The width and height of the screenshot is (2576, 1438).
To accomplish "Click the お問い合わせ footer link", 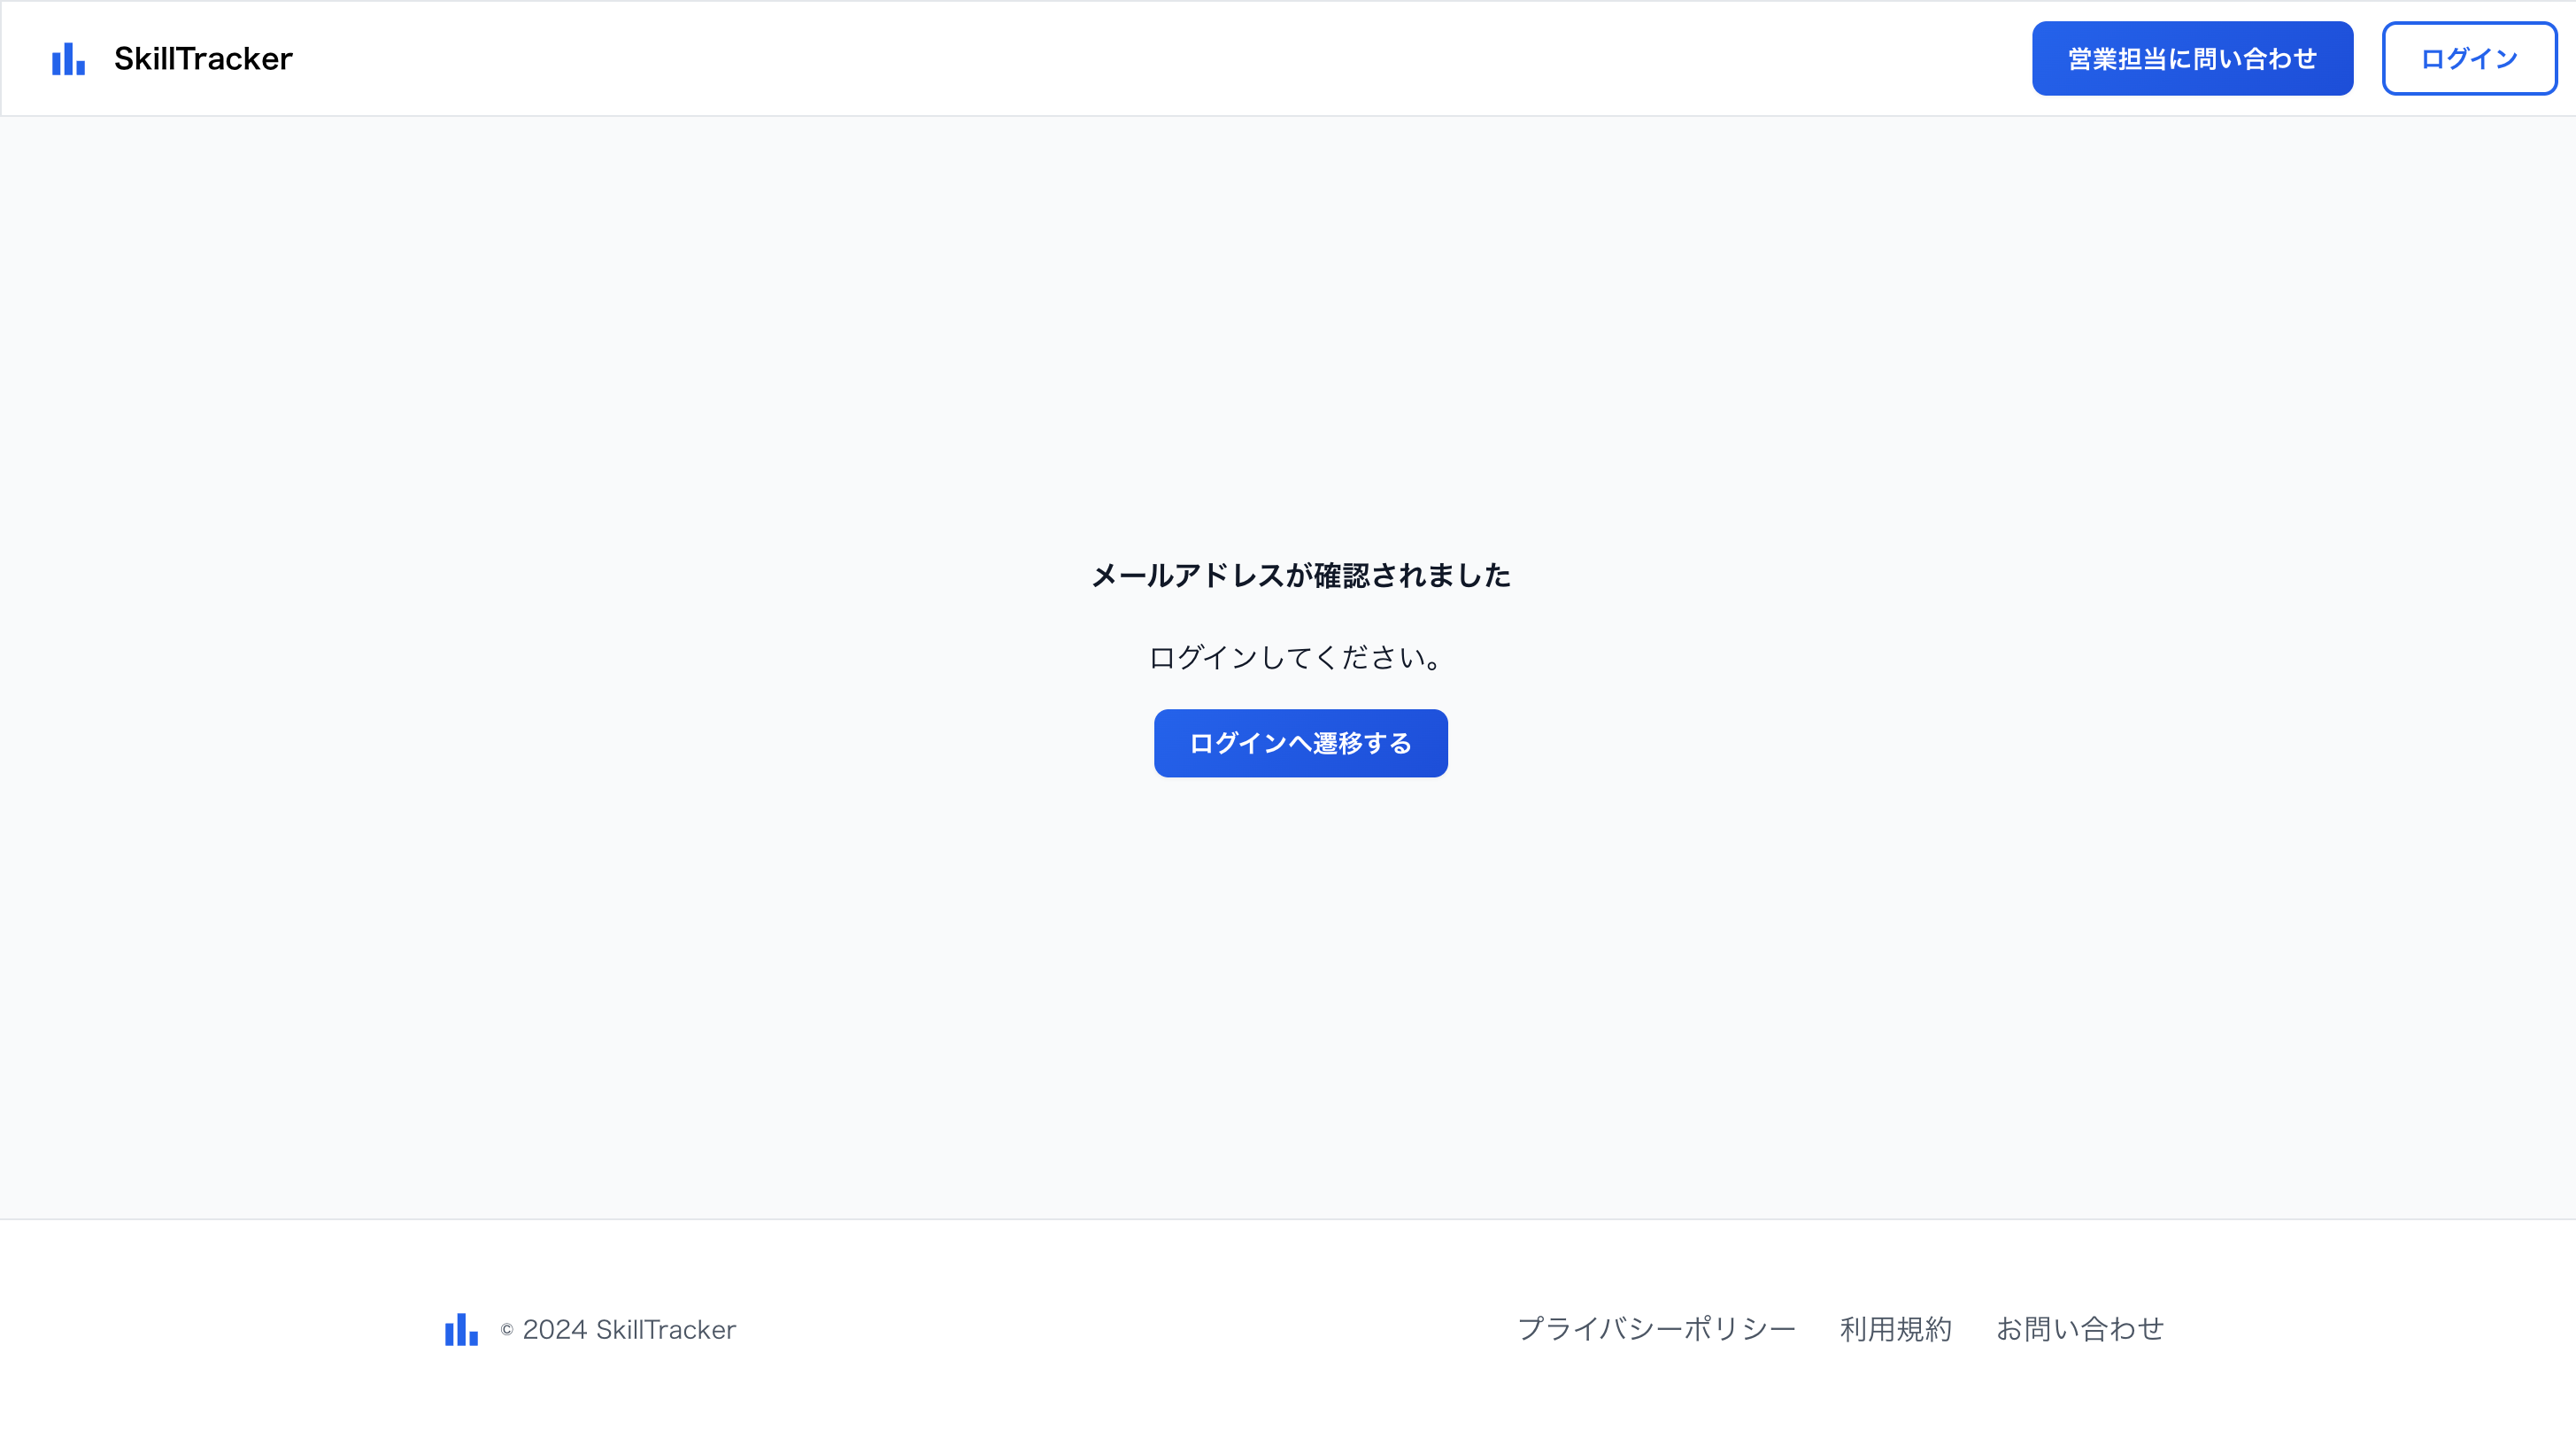I will coord(2080,1329).
